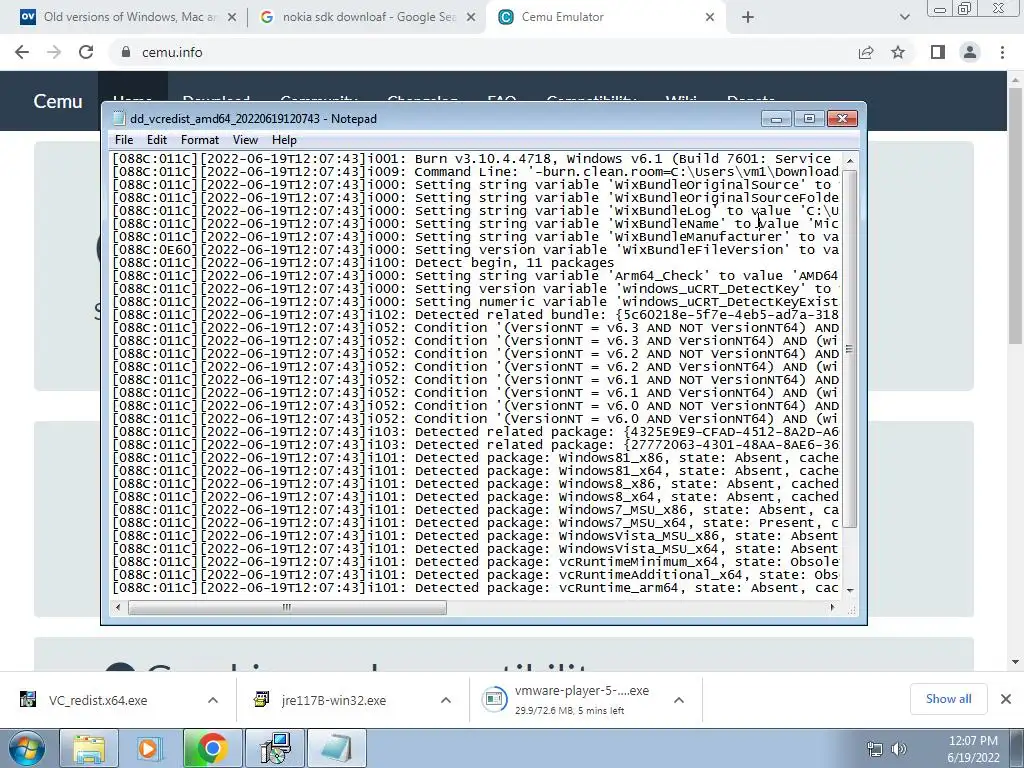This screenshot has height=768, width=1024.
Task: Click Chrome page scrollbar up arrow
Action: 1016,79
